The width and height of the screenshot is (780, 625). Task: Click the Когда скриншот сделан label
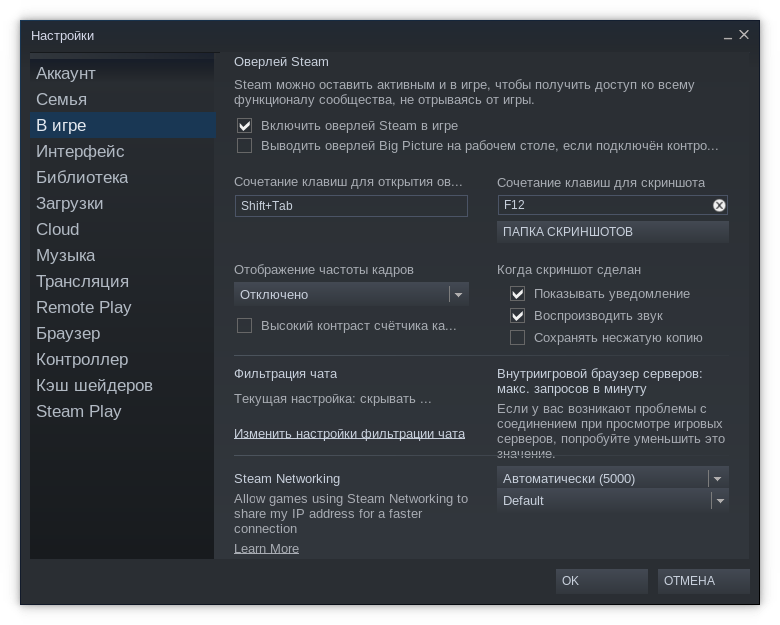click(x=569, y=270)
